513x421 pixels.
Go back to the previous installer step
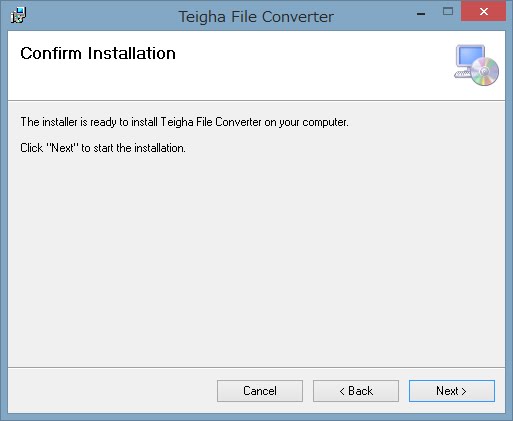[356, 391]
